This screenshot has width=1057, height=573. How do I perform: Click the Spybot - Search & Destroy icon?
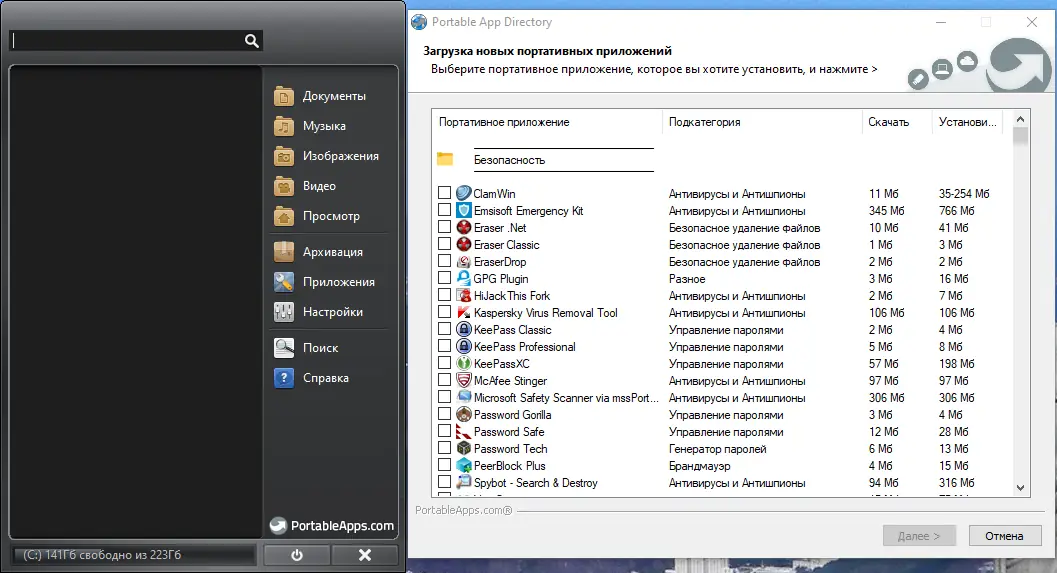(x=464, y=482)
